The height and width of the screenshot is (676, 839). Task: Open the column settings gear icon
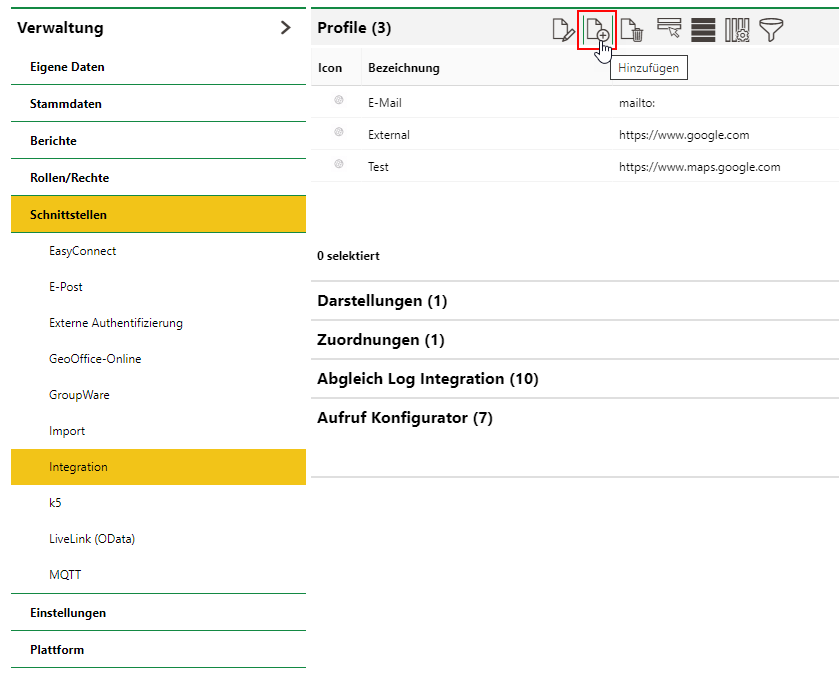coord(737,29)
